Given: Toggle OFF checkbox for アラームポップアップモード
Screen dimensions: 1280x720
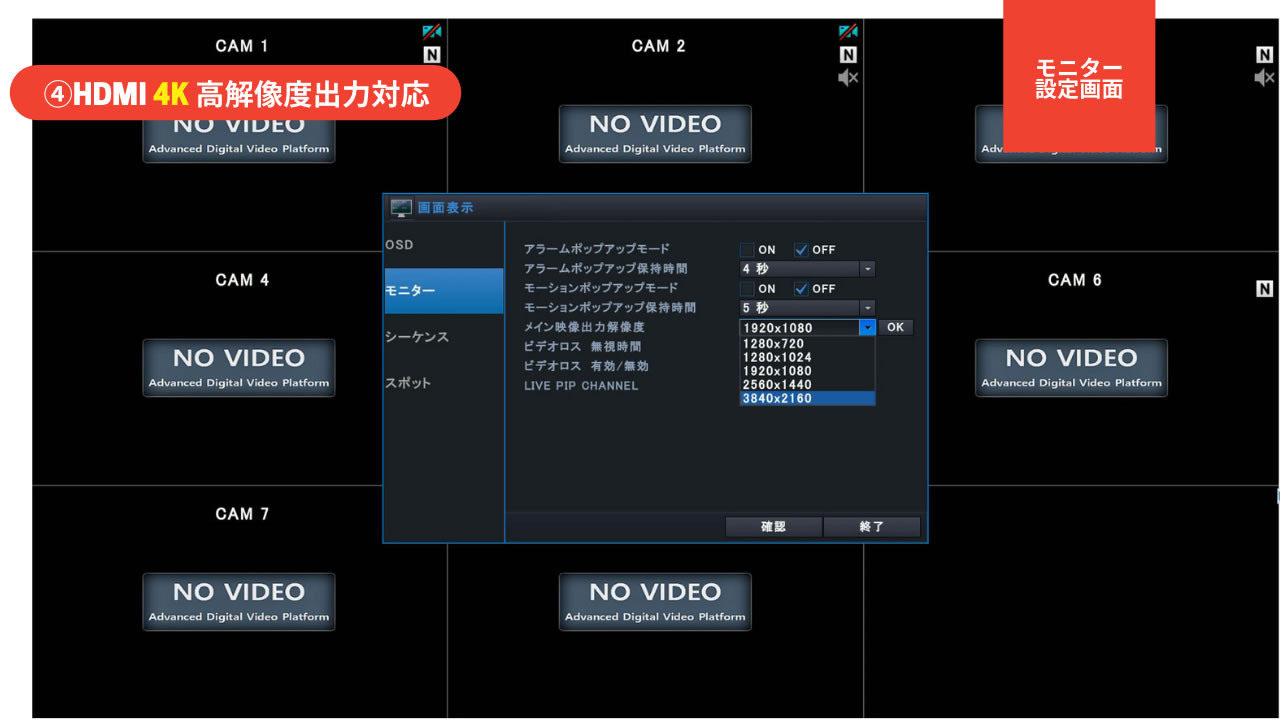Looking at the screenshot, I should pos(801,250).
